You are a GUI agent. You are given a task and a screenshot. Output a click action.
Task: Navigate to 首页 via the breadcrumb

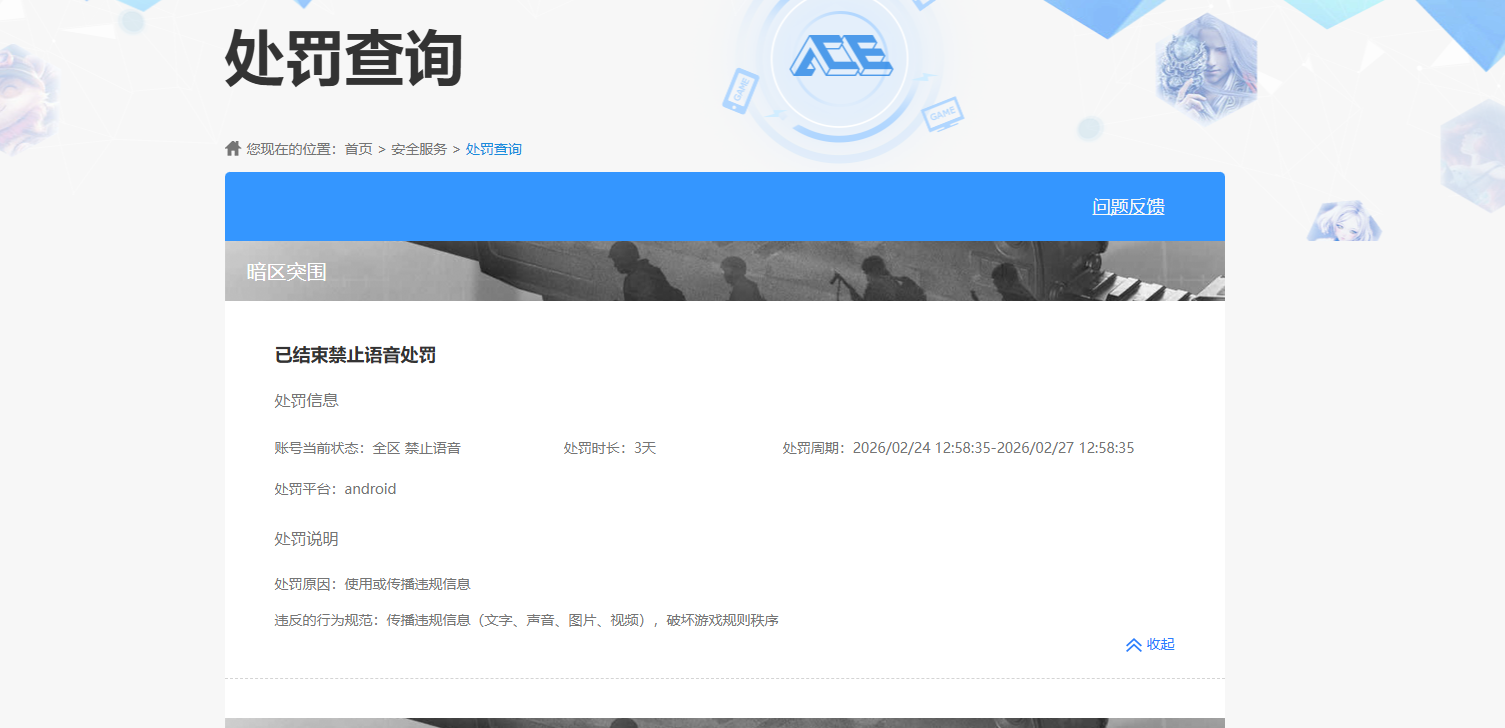point(356,148)
